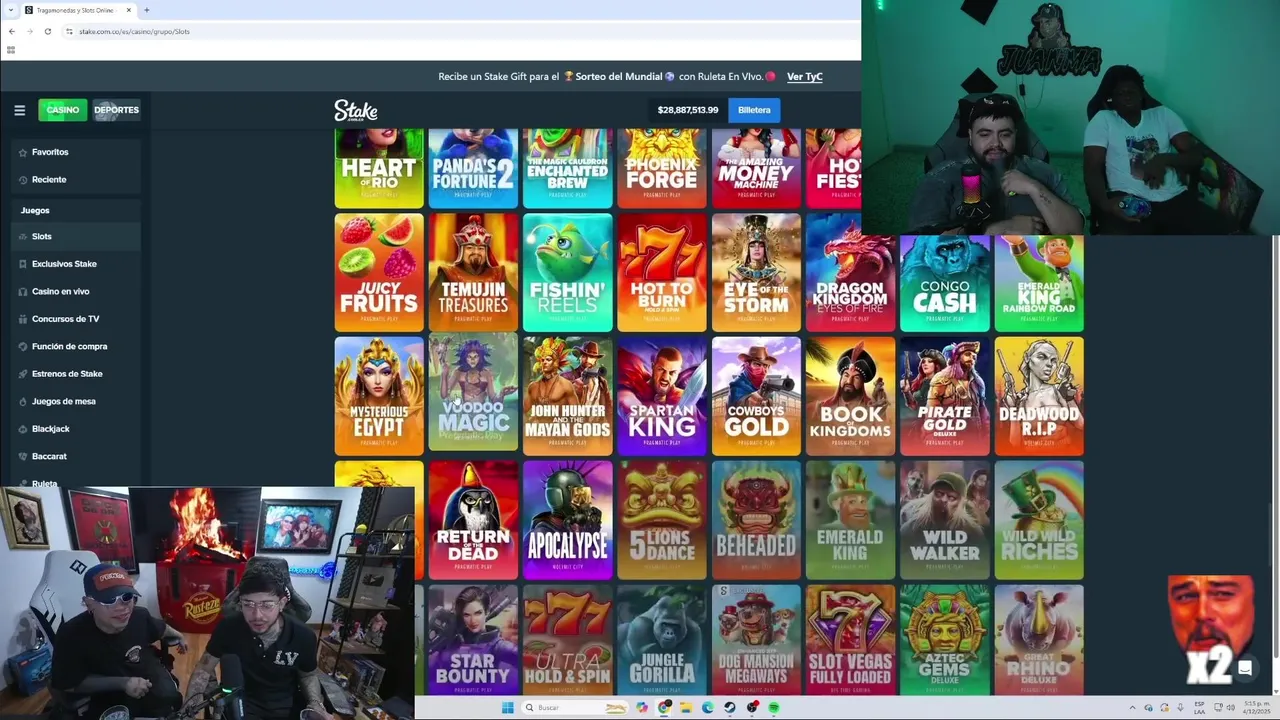Open the Apocalypse game
Screen dimensions: 1280x720
567,520
